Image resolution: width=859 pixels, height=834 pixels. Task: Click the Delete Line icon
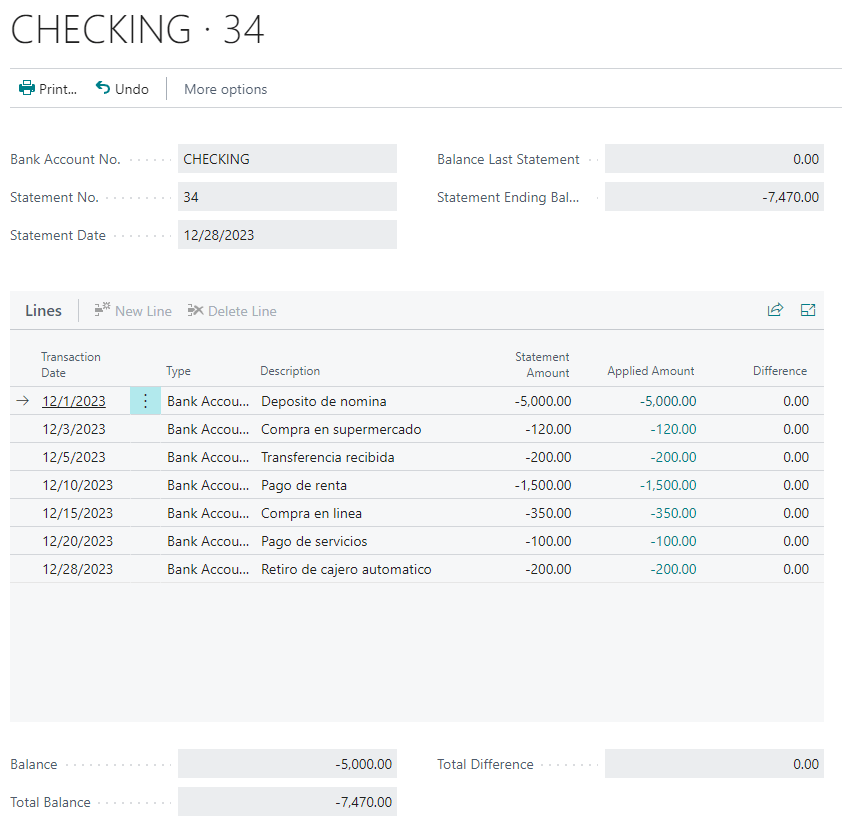coord(195,311)
